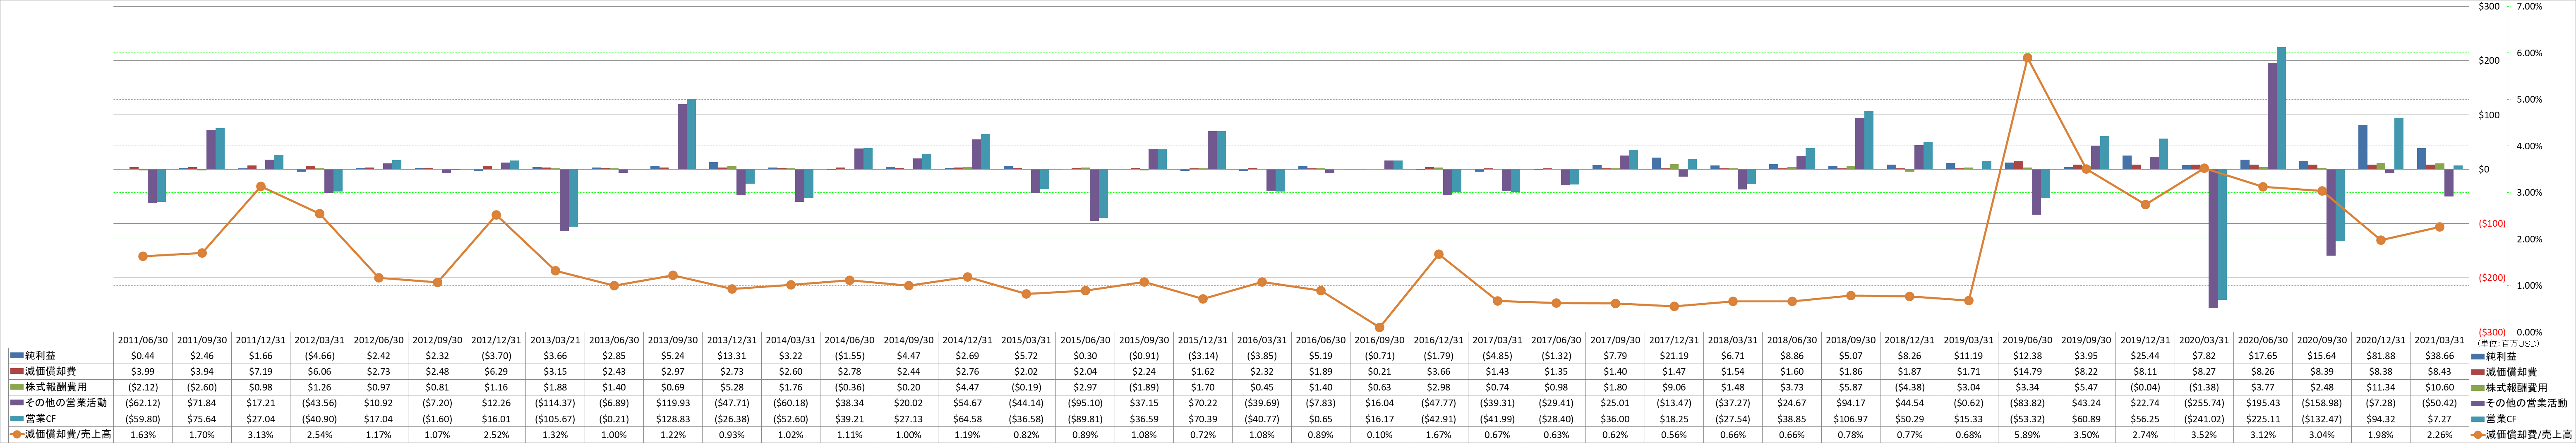2576x443 pixels.
Task: Click the 減価償却費 cell $14.79 for 2019/06/30
Action: click(2027, 372)
